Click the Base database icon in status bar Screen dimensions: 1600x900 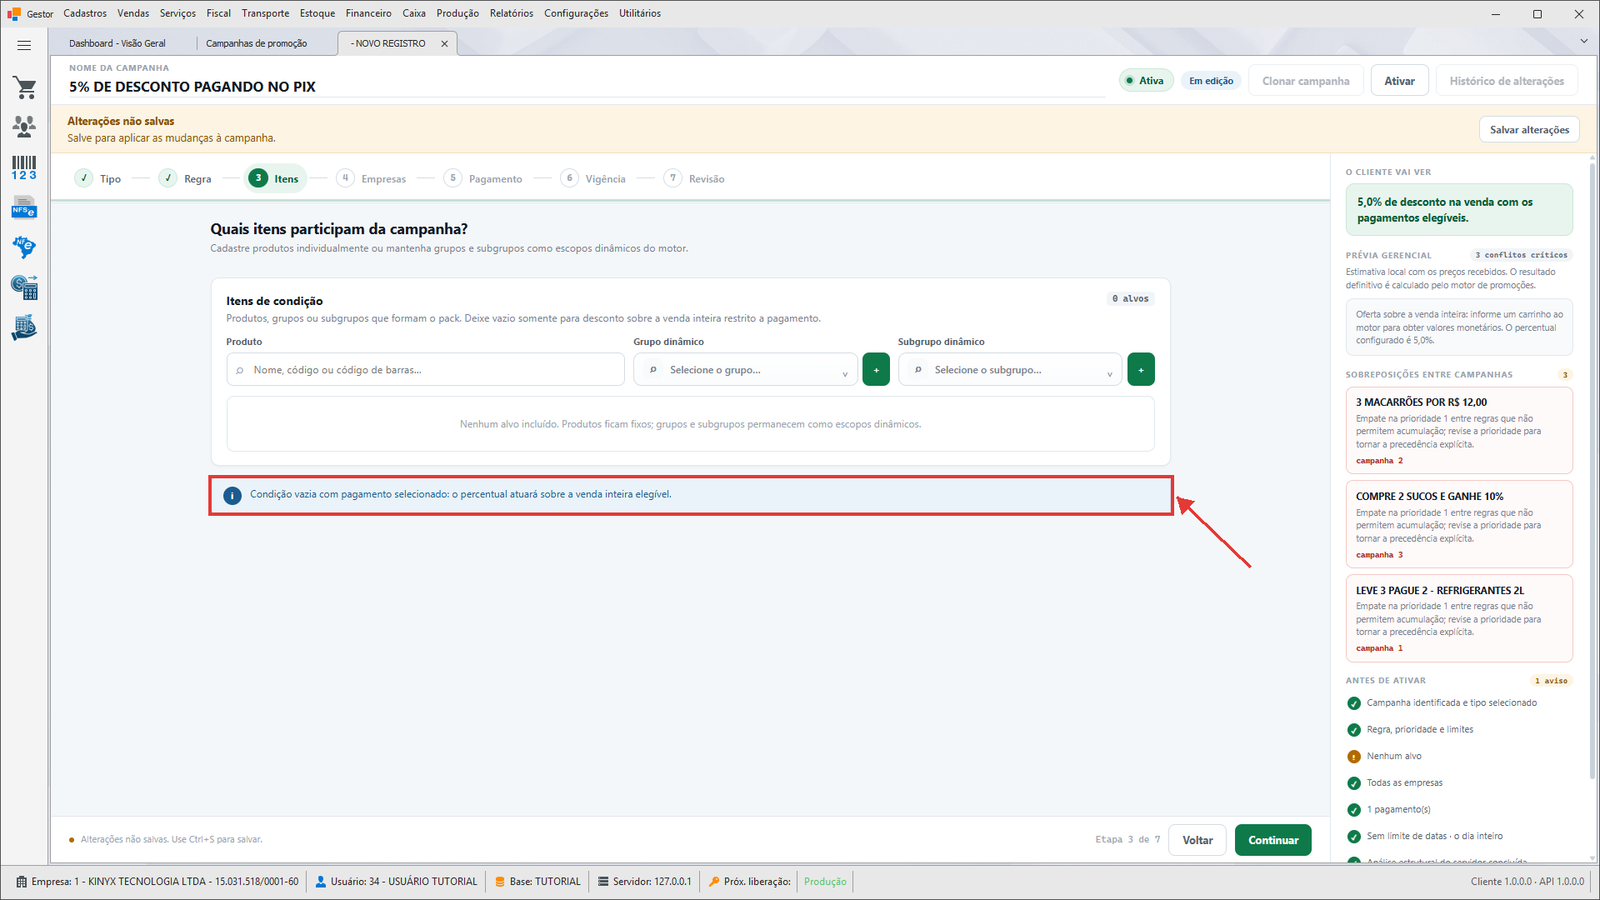[x=500, y=882]
